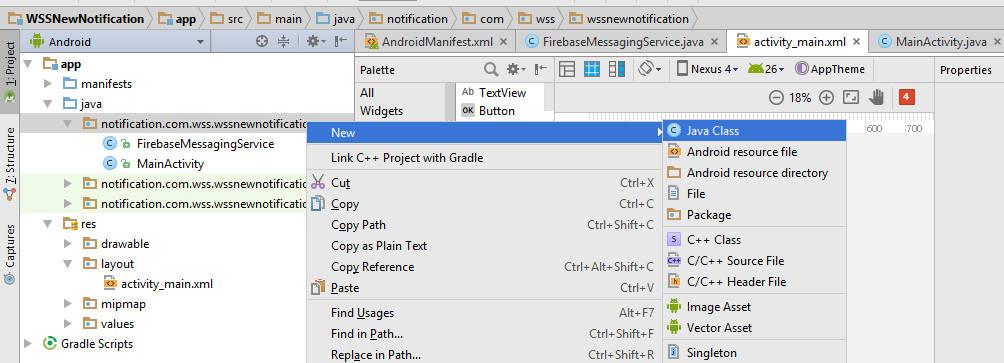The width and height of the screenshot is (1004, 363).
Task: Toggle design and blueprint combined view
Action: click(x=617, y=69)
